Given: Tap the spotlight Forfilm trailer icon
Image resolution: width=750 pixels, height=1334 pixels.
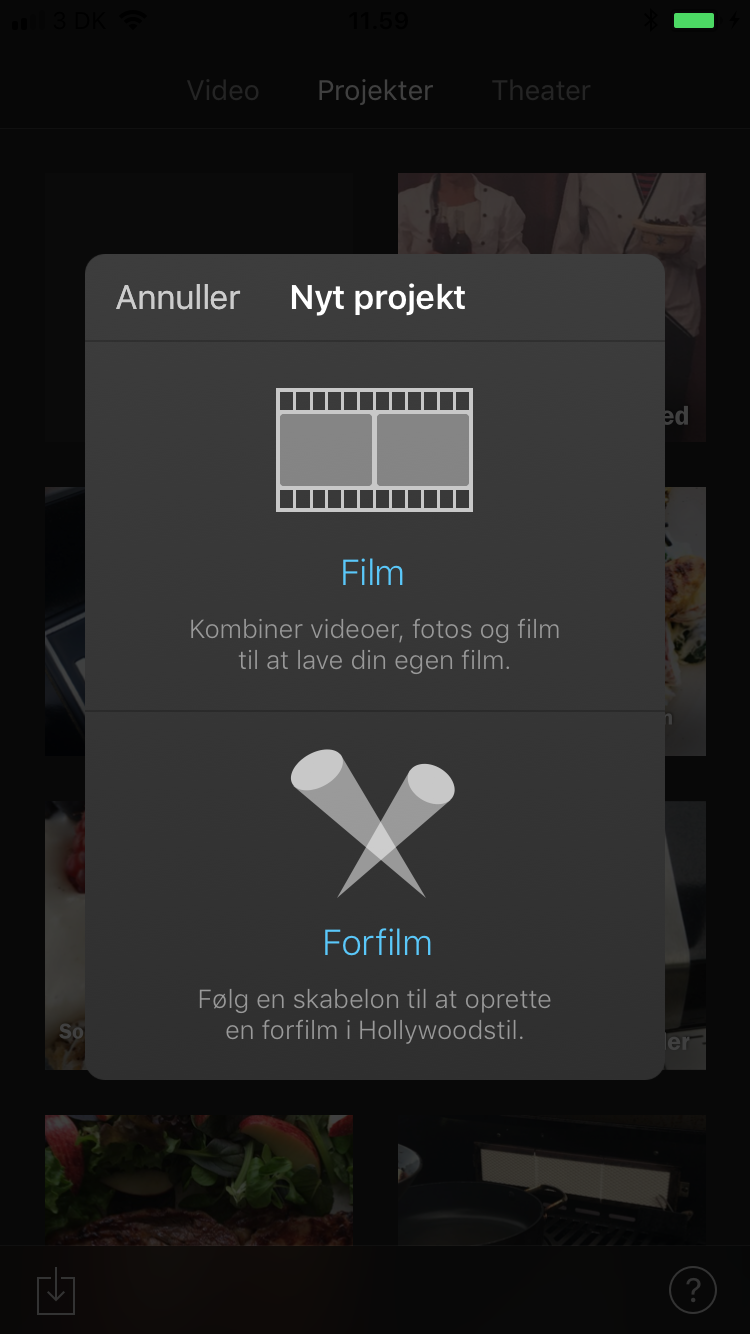Looking at the screenshot, I should coord(373,822).
